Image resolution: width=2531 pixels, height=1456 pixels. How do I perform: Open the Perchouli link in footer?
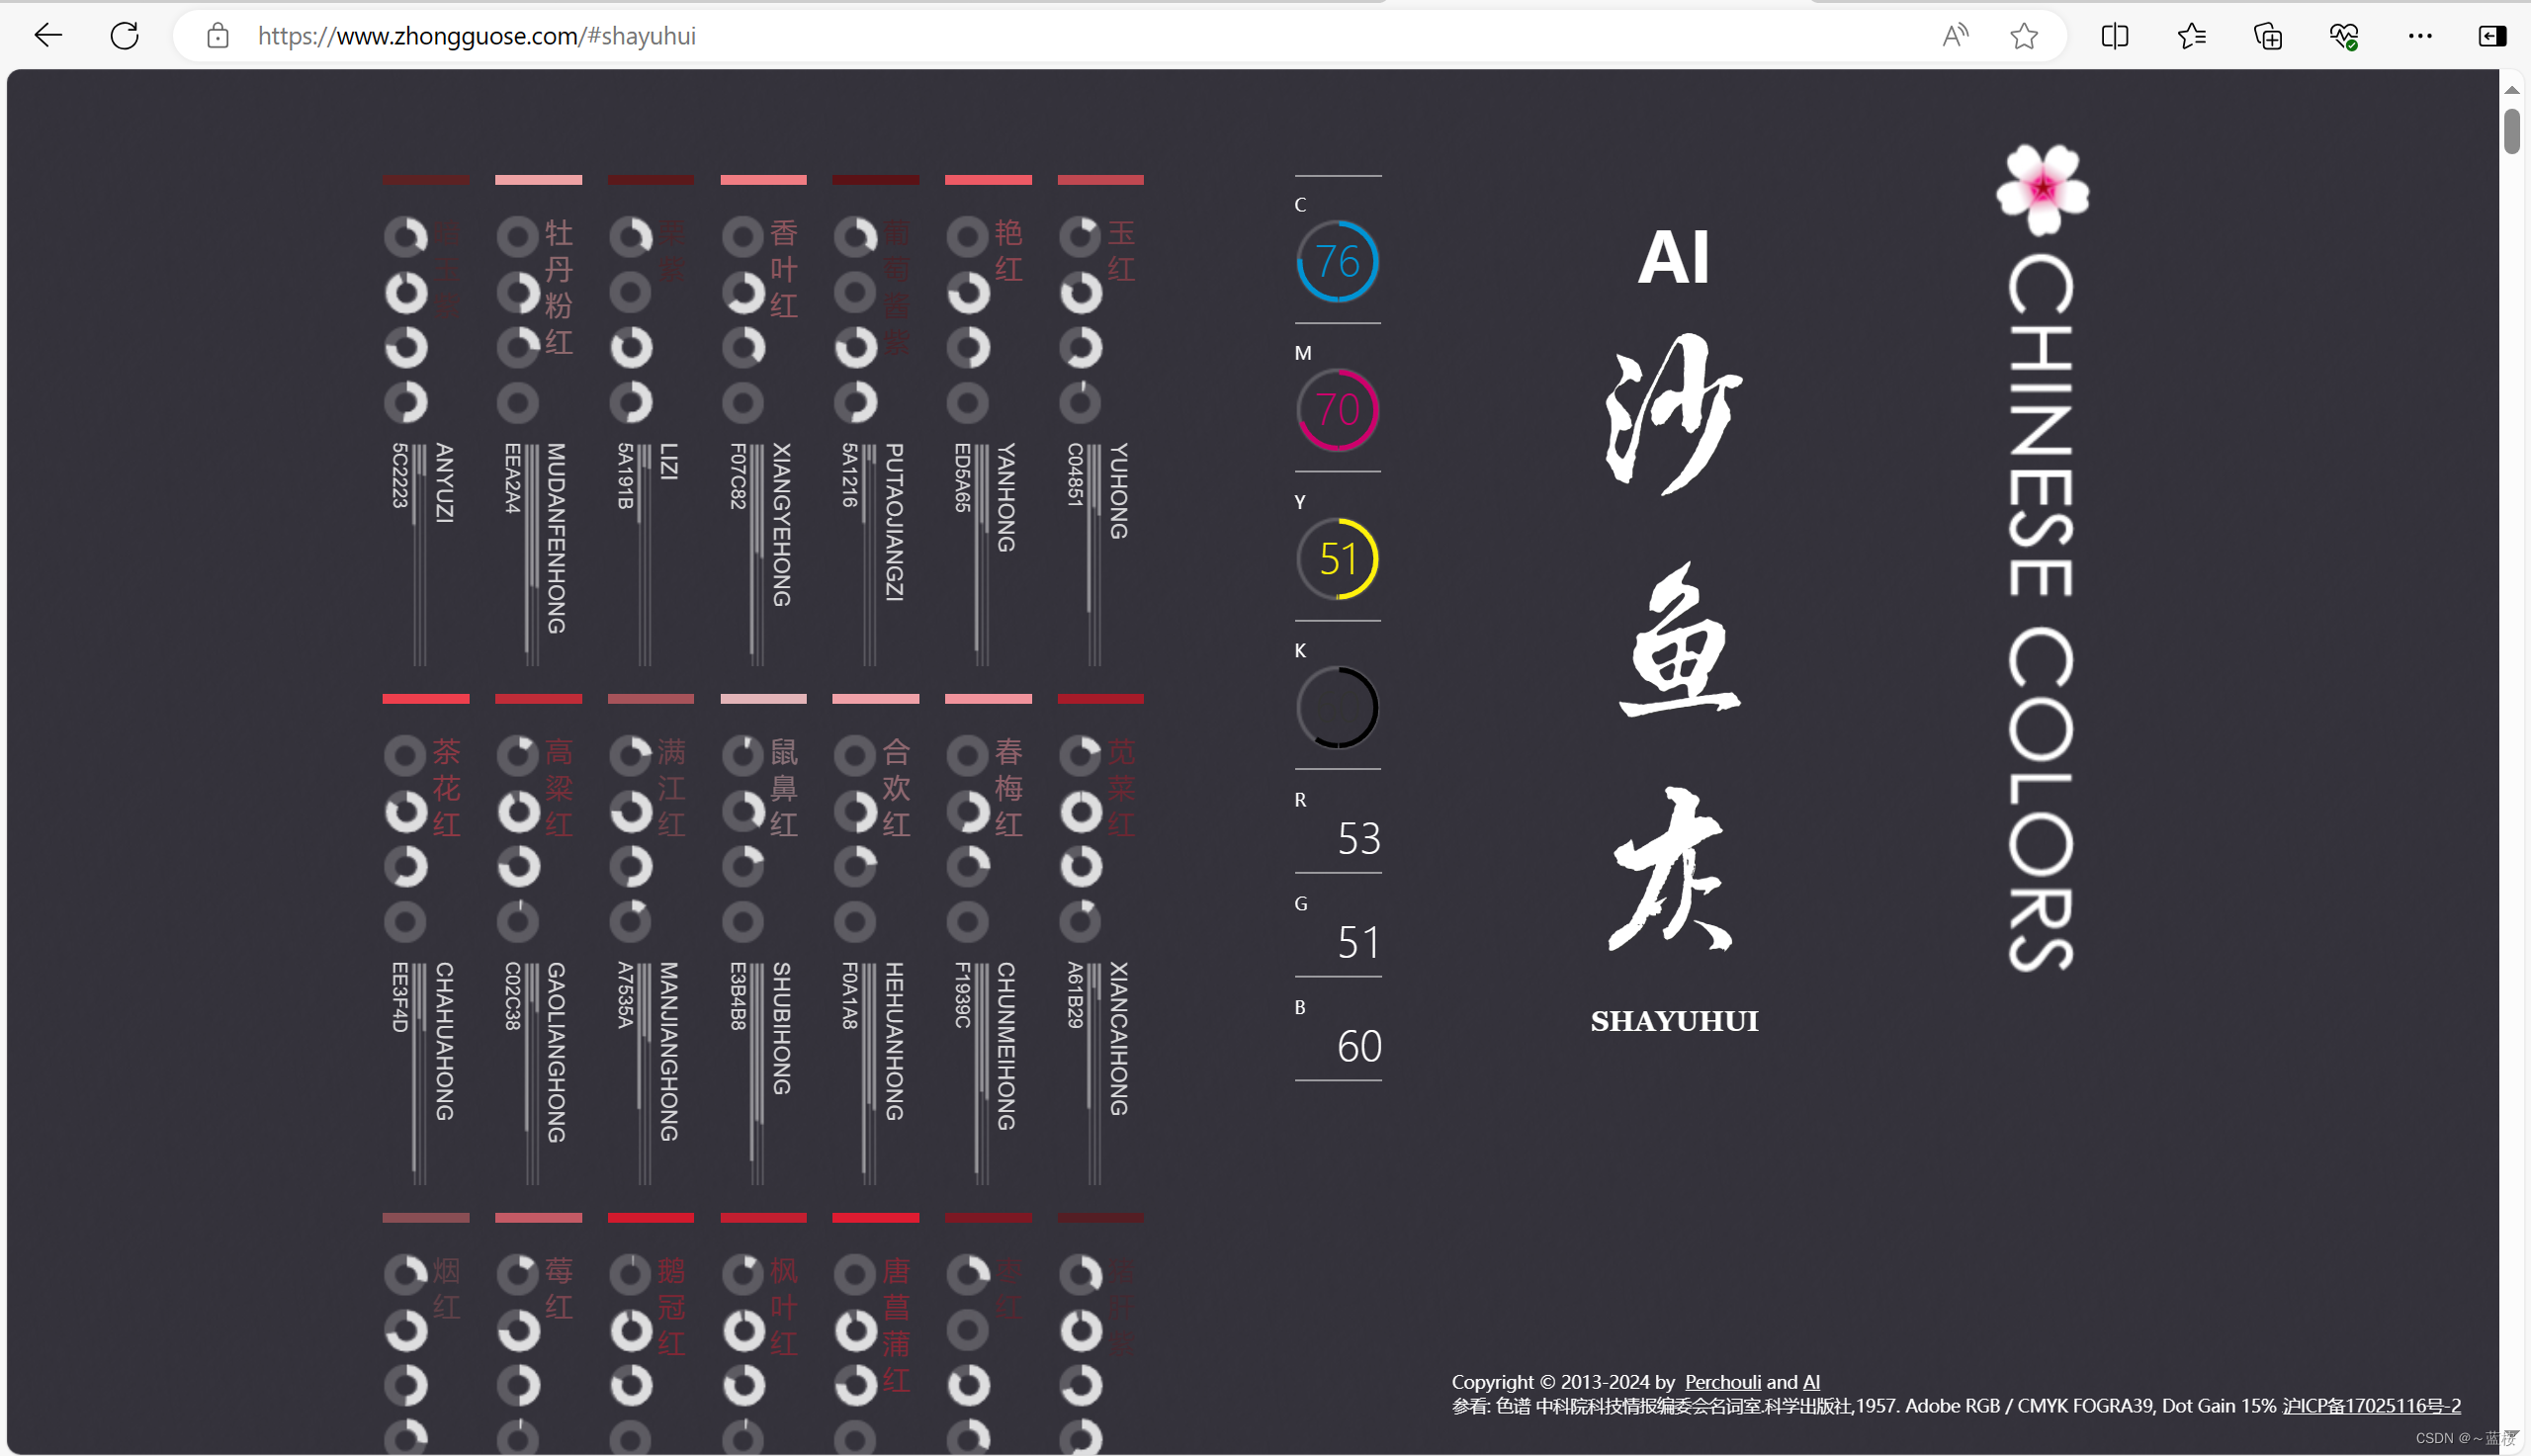coord(1723,1382)
